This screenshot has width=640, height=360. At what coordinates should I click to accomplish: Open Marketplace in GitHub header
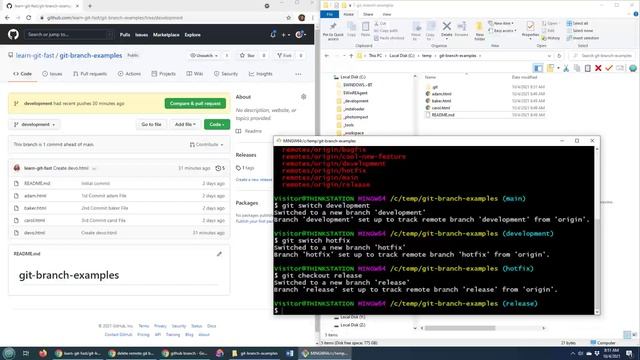[166, 35]
